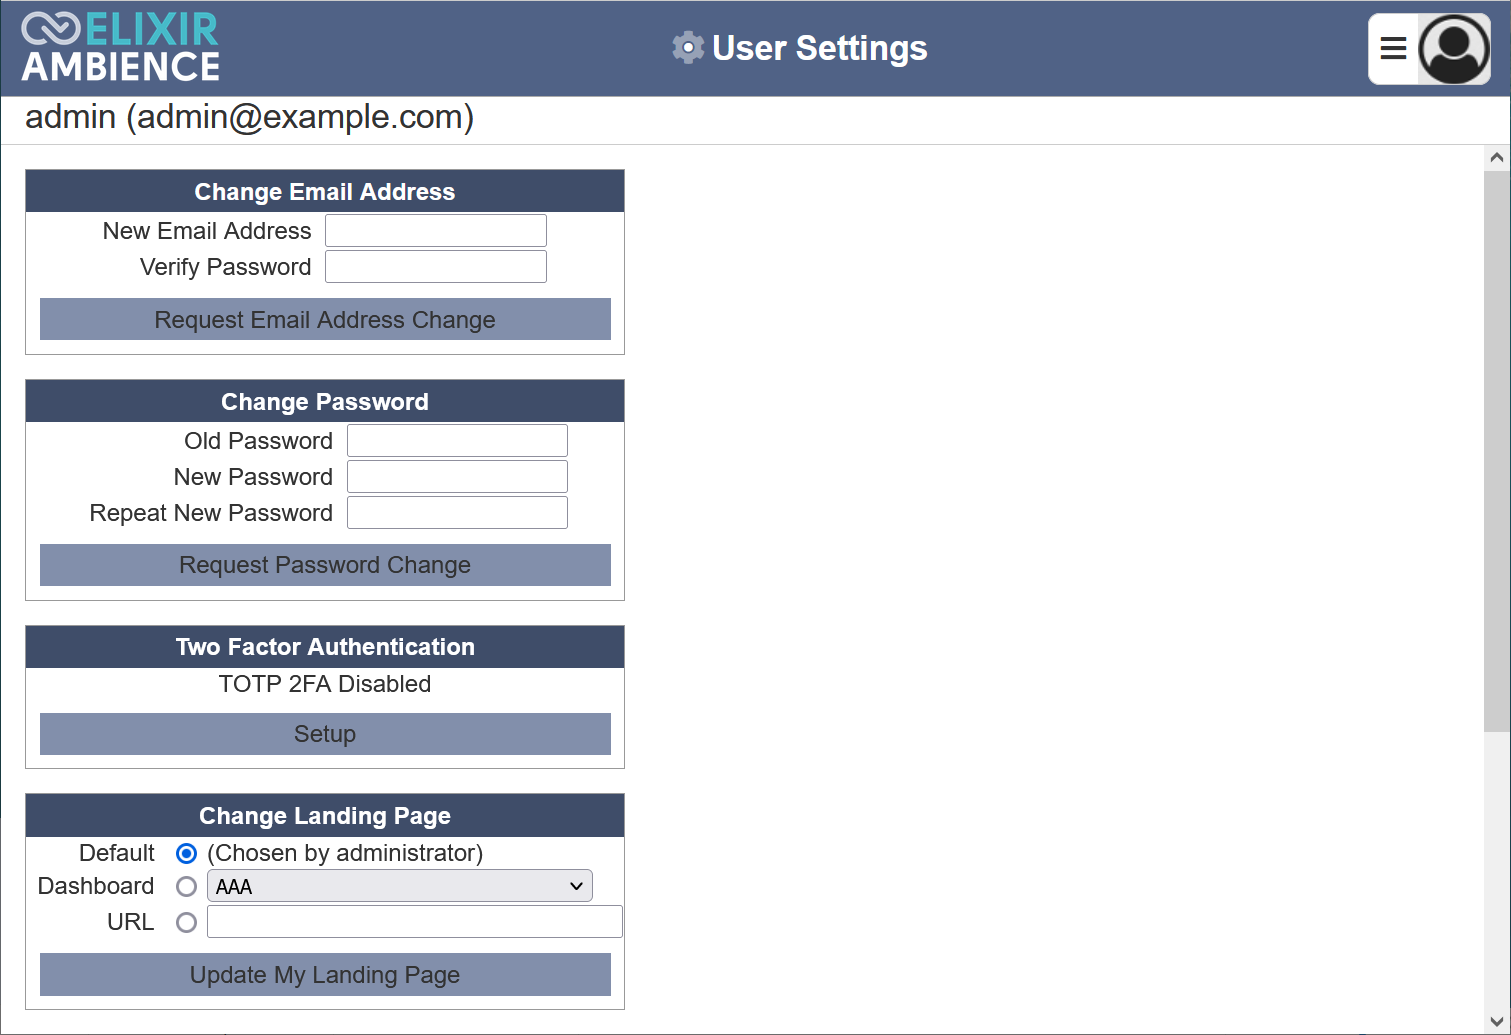Click the Repeat New Password field
The width and height of the screenshot is (1511, 1035).
457,513
